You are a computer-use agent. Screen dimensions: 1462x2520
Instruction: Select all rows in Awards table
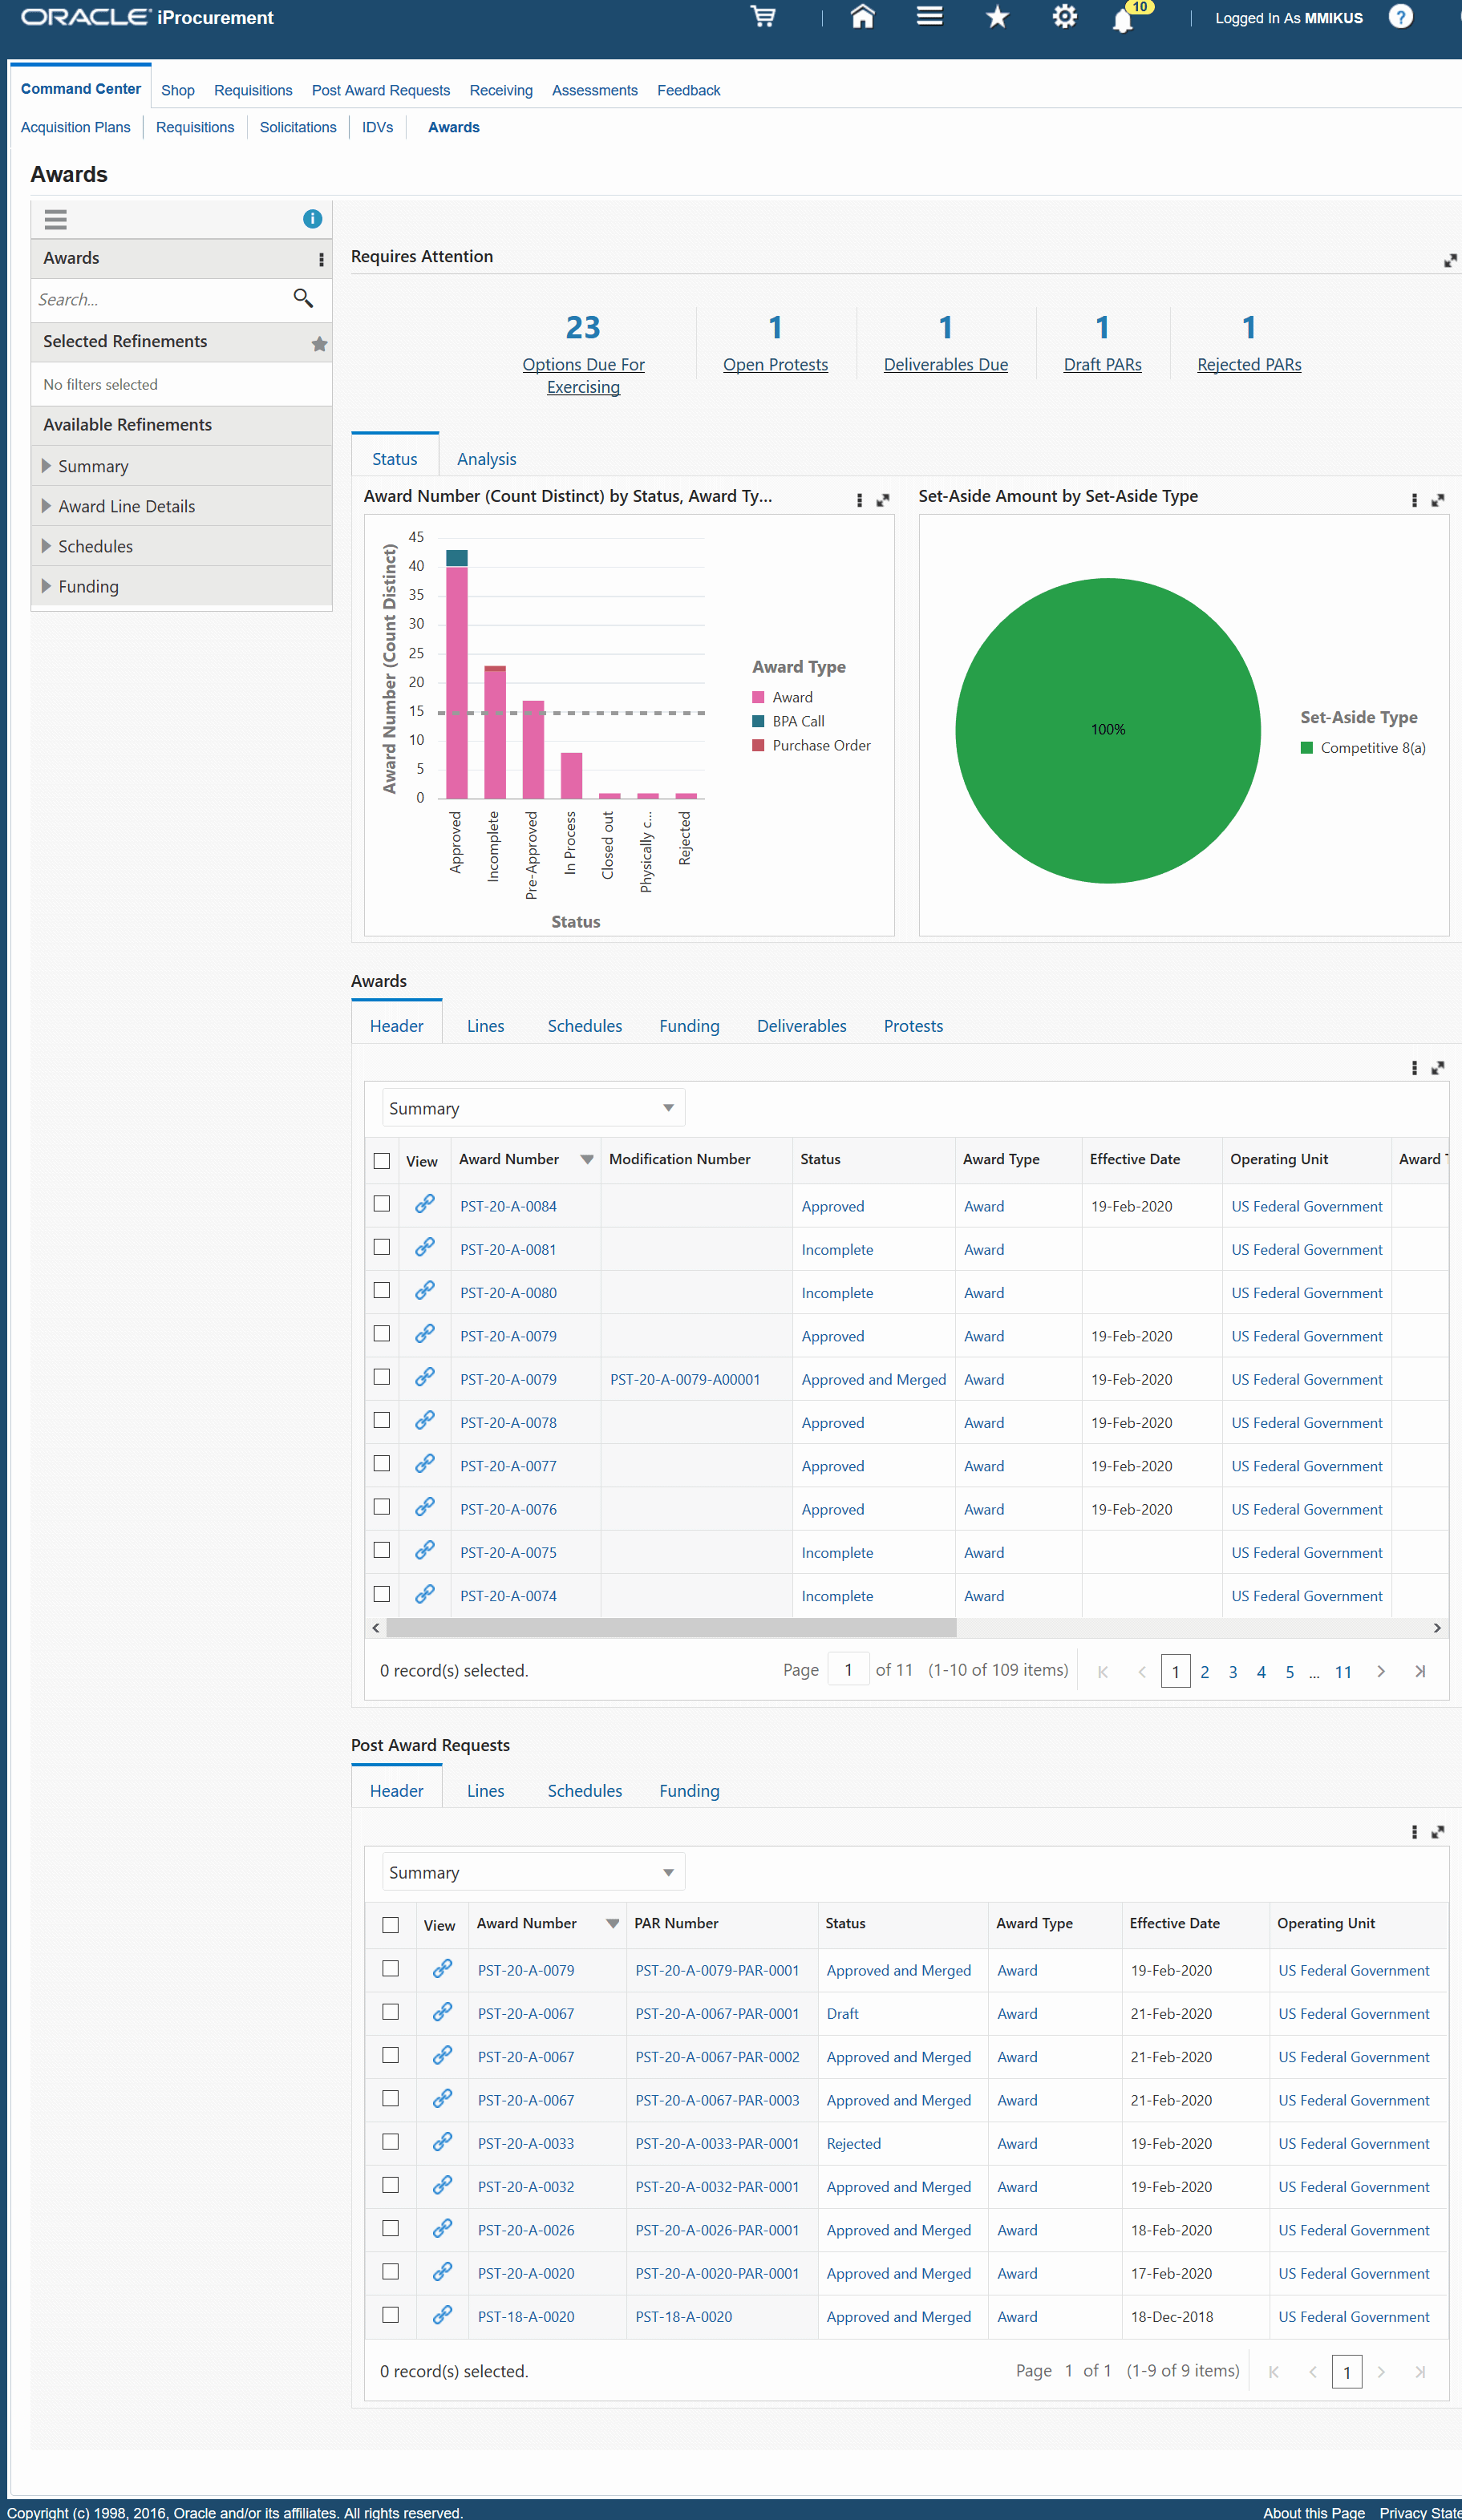382,1161
